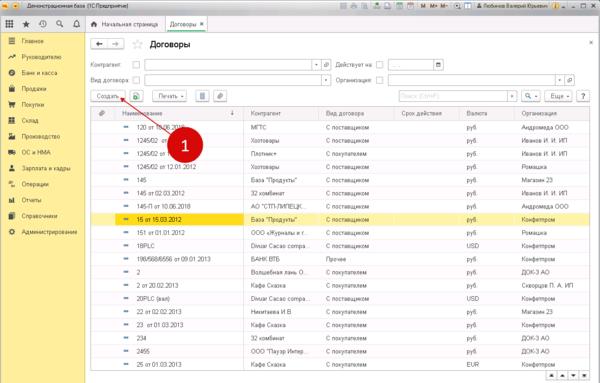Open notifications bell icon
The image size is (600, 383).
tap(77, 24)
